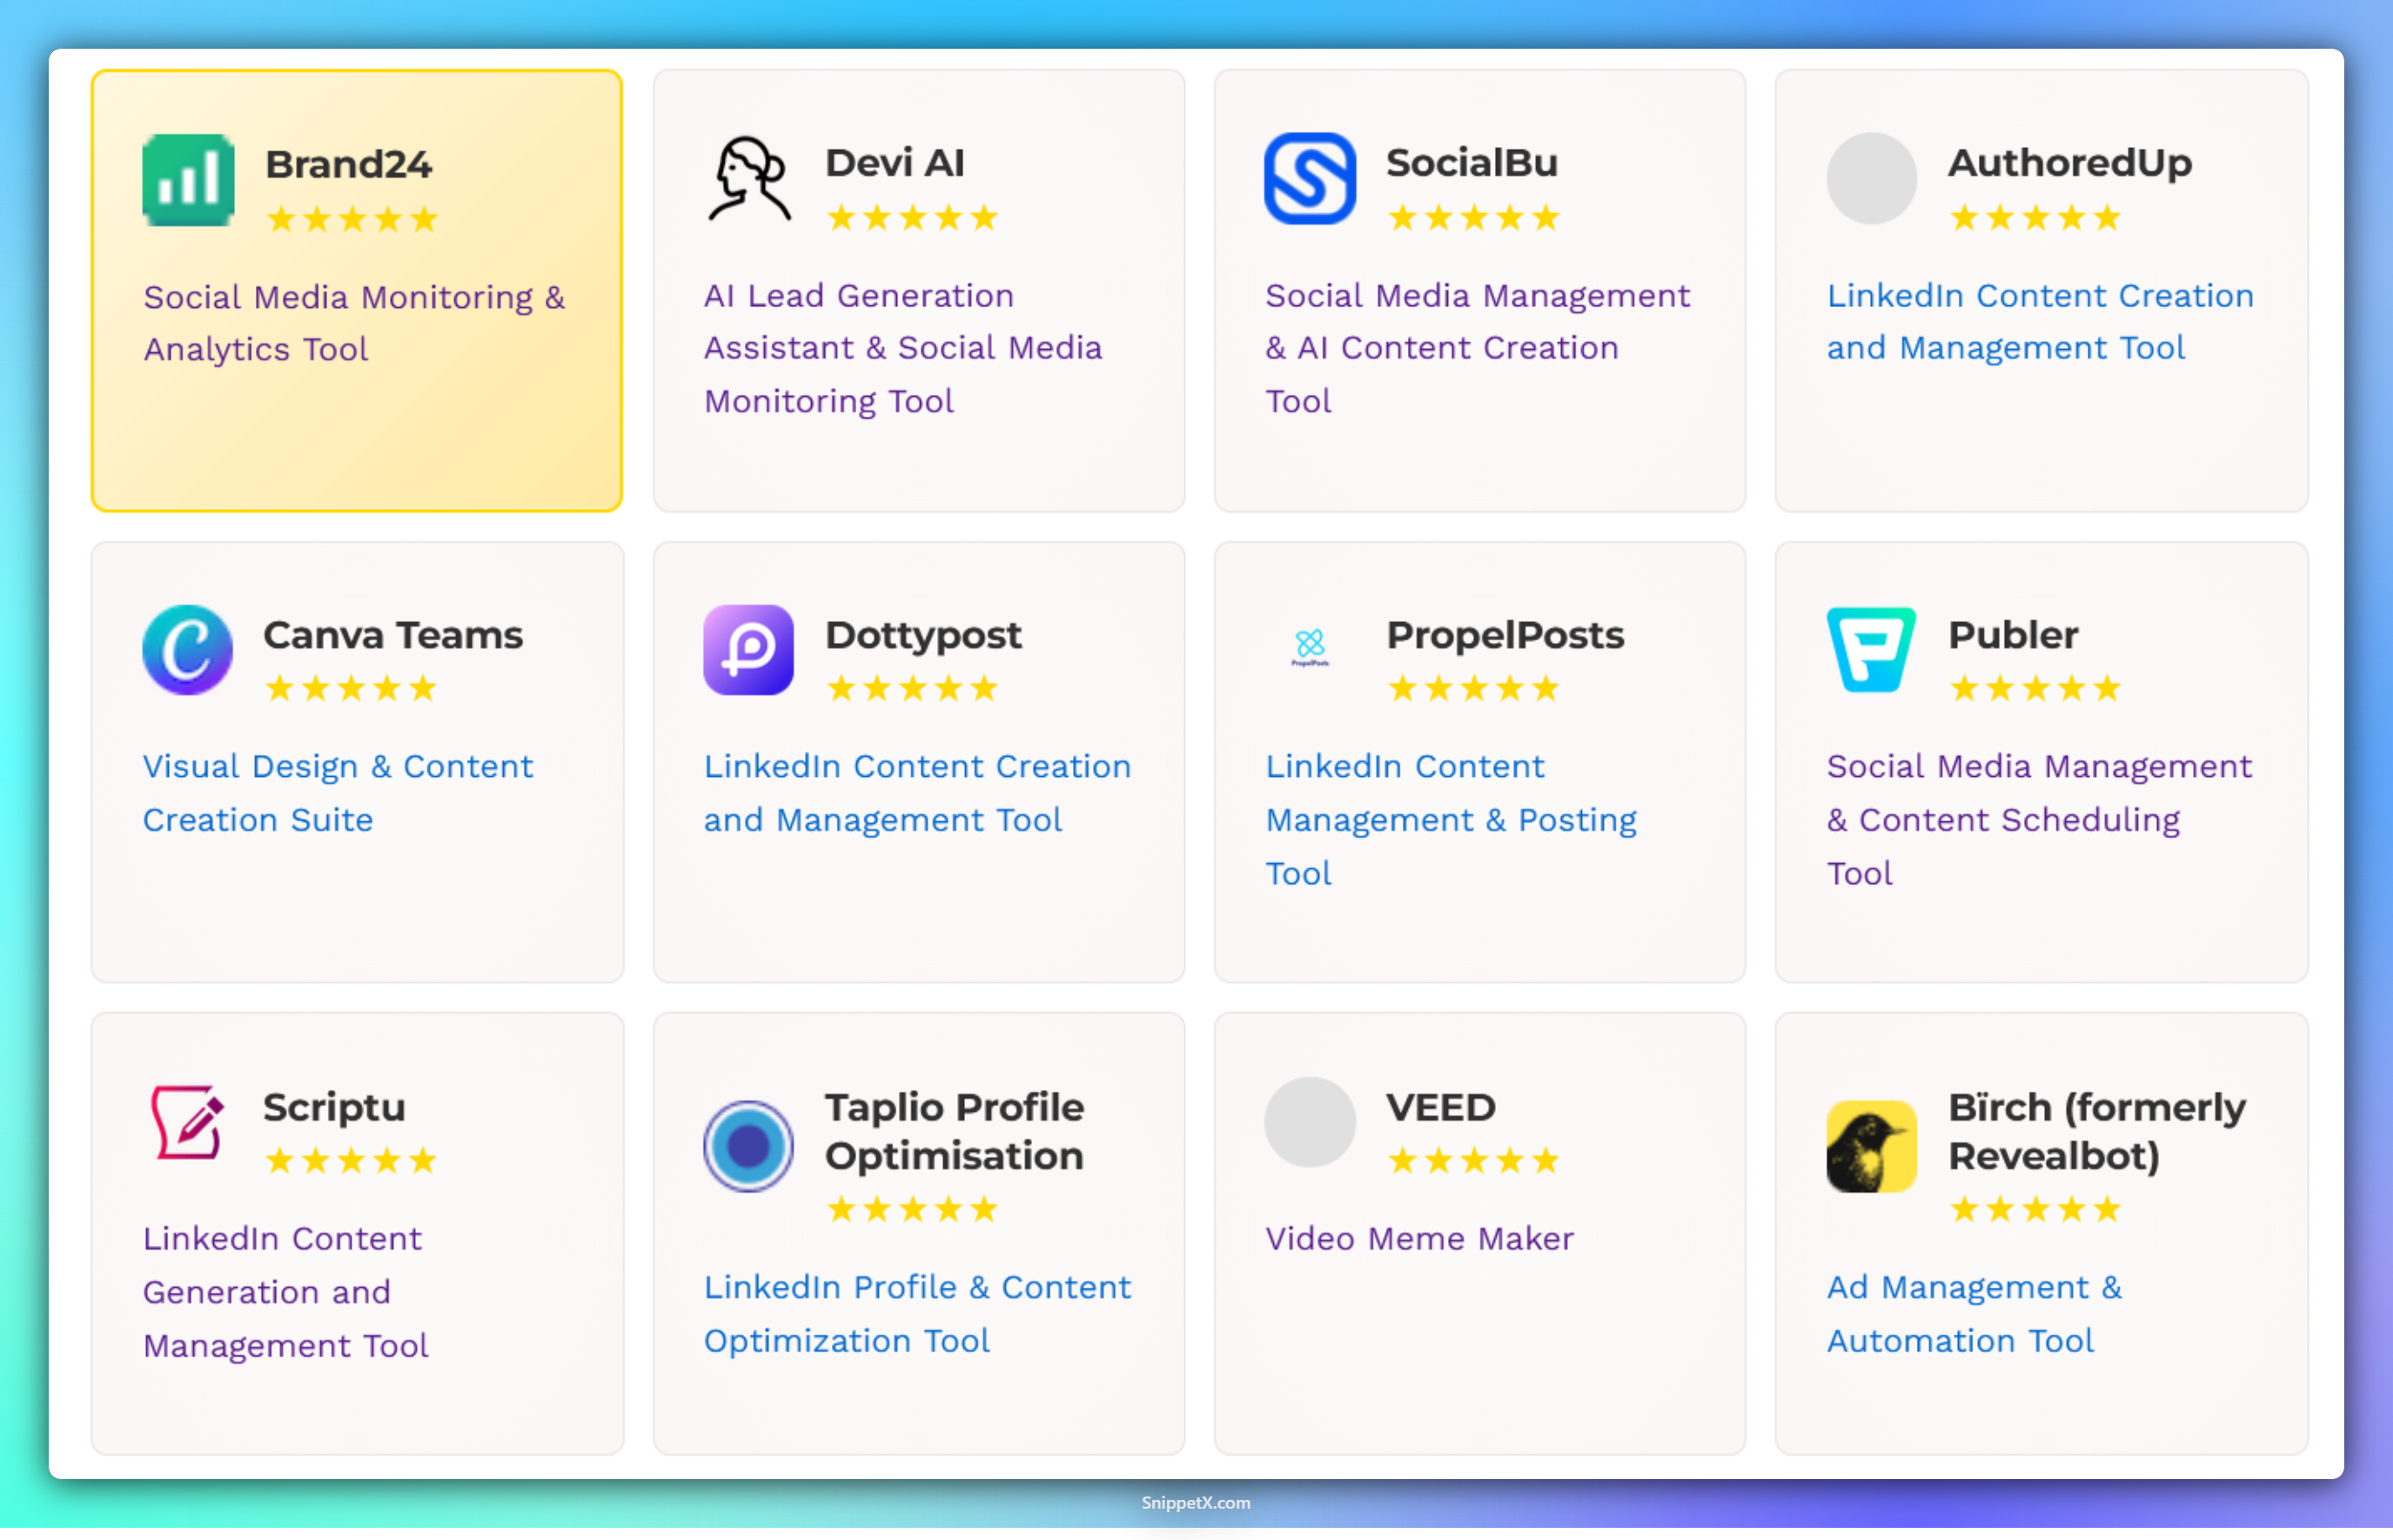
Task: Select 'Video Meme Maker' description
Action: pos(1419,1239)
